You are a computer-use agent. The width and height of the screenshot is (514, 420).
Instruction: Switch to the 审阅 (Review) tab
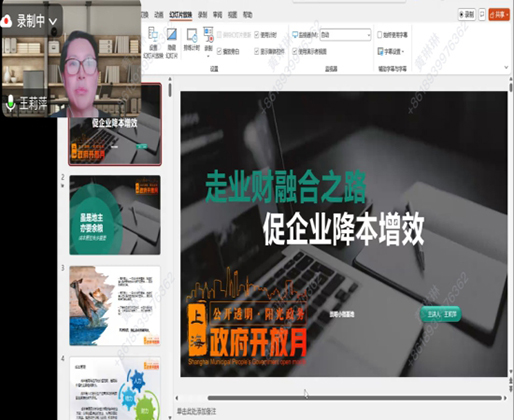coord(217,15)
